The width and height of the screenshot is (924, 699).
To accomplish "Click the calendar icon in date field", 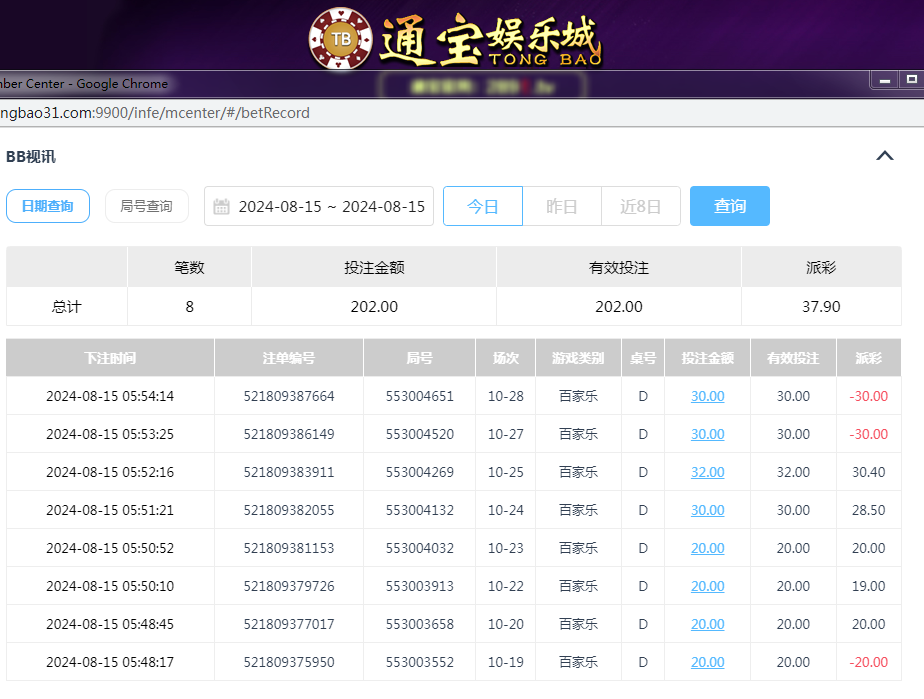I will [x=222, y=207].
